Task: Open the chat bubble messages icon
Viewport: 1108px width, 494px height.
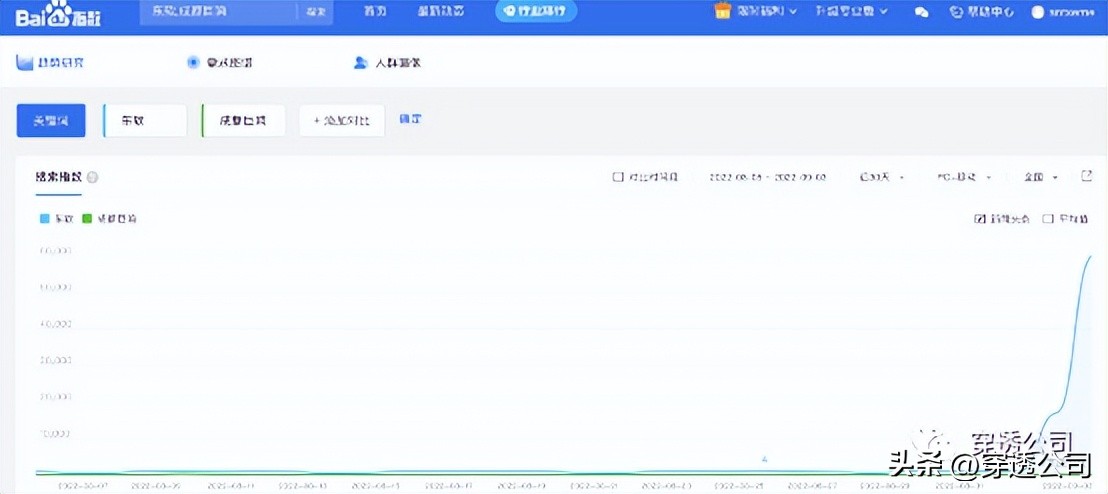Action: pos(921,13)
